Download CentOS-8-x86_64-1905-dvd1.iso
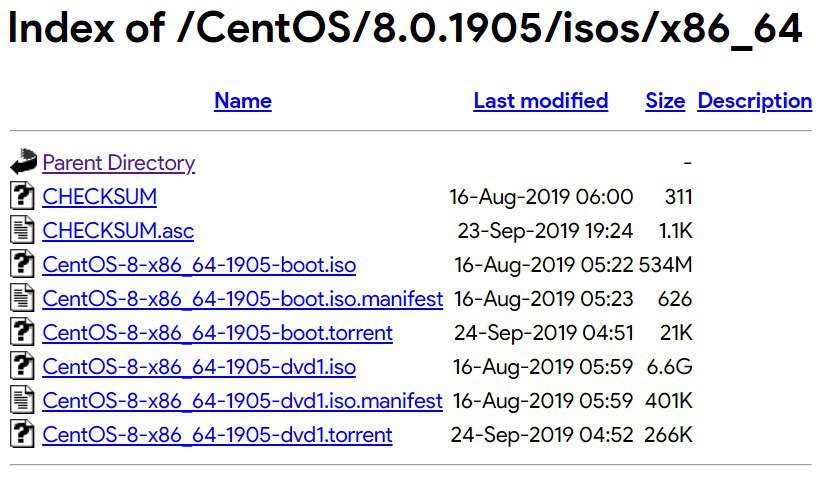The image size is (826, 480). (199, 367)
